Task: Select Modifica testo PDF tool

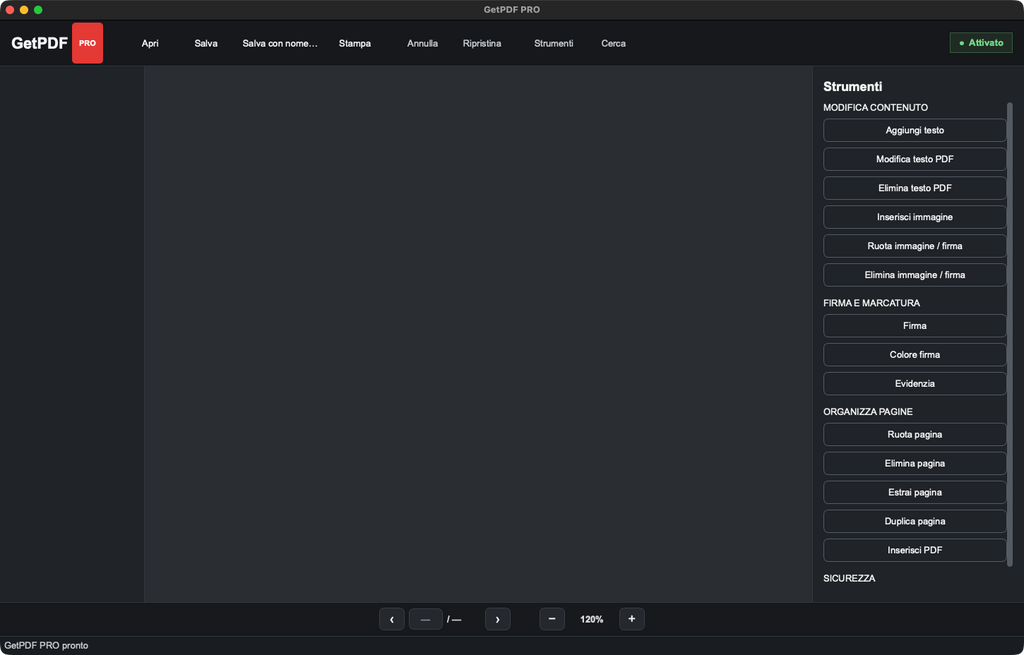Action: 914,159
